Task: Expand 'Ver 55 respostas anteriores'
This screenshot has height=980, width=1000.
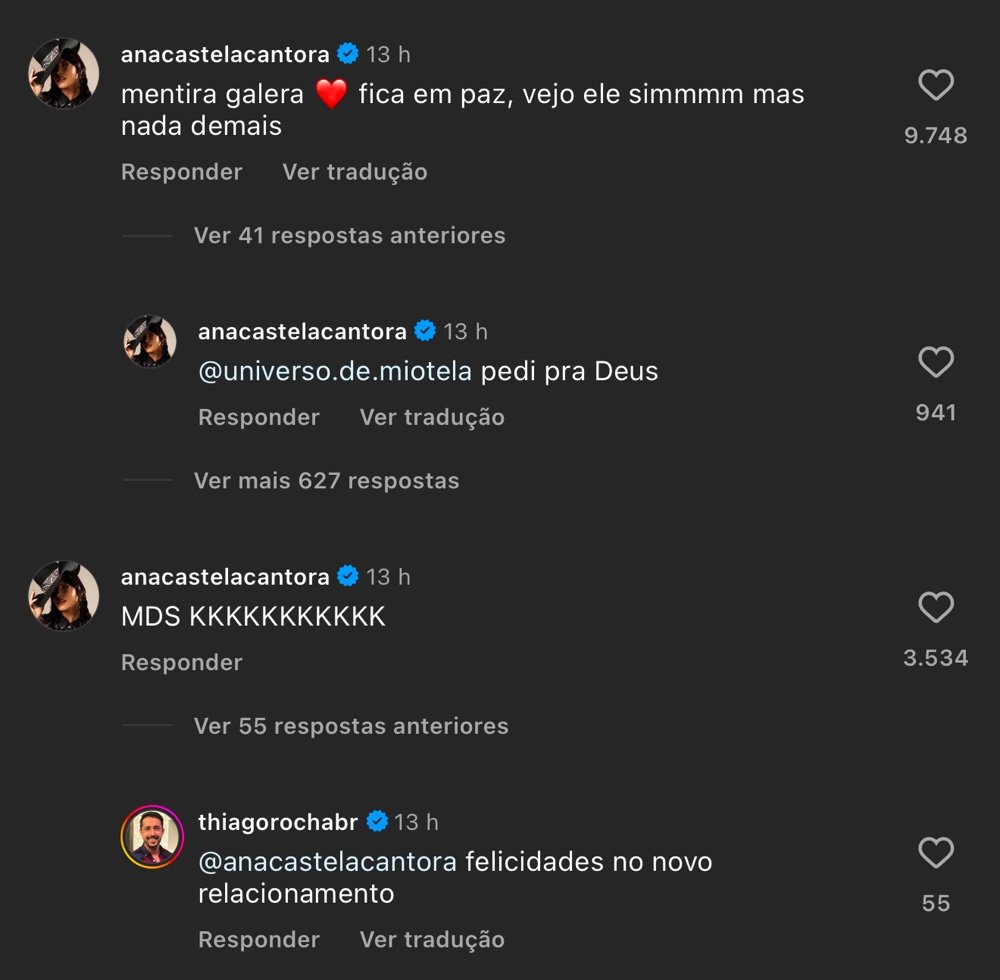Action: coord(351,726)
